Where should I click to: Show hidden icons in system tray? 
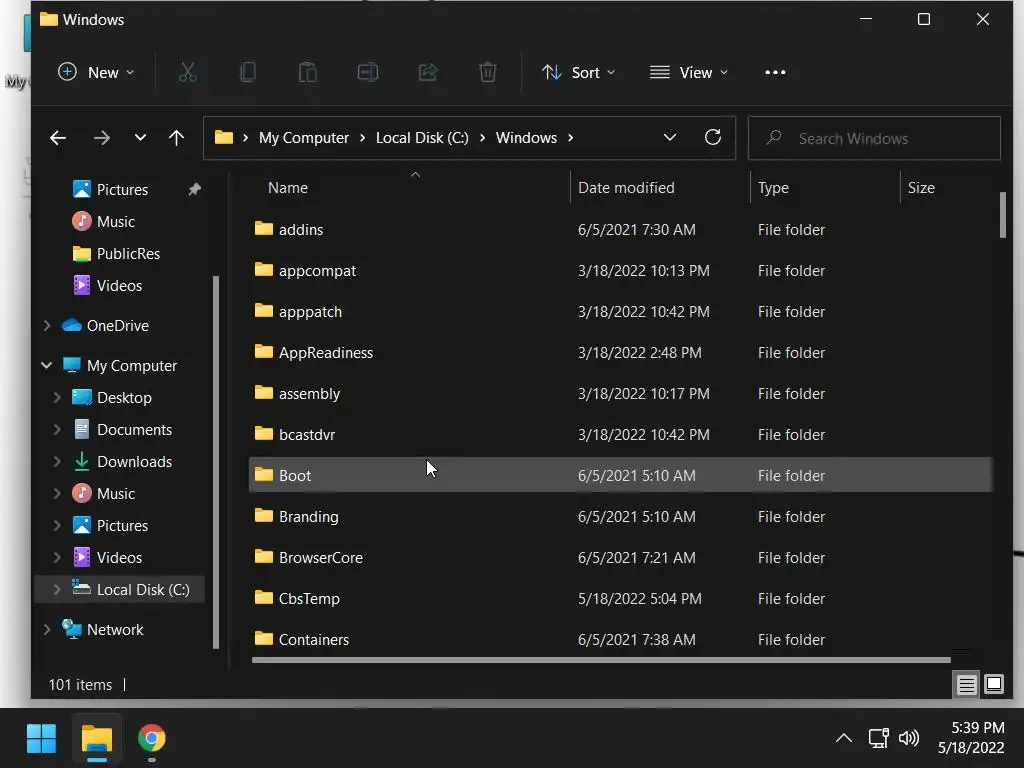pos(844,738)
